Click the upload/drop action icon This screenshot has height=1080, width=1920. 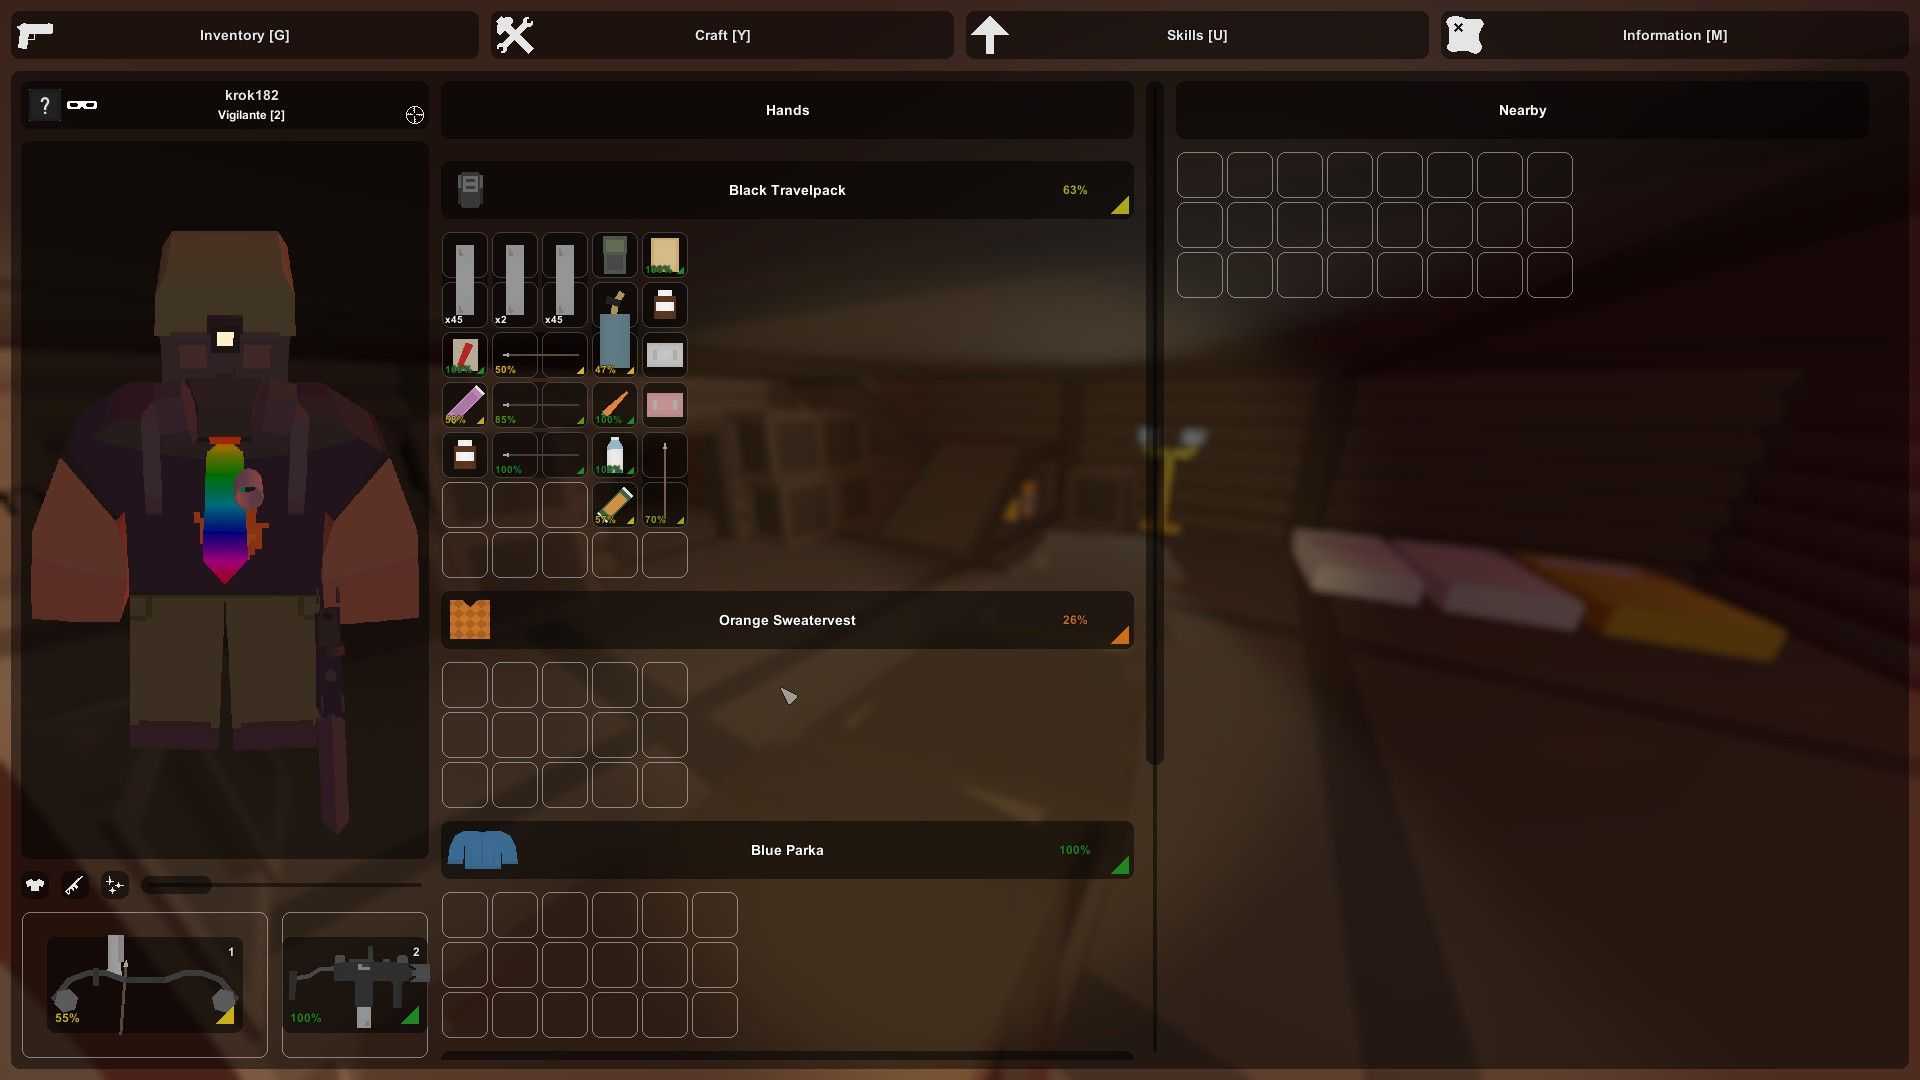(992, 34)
